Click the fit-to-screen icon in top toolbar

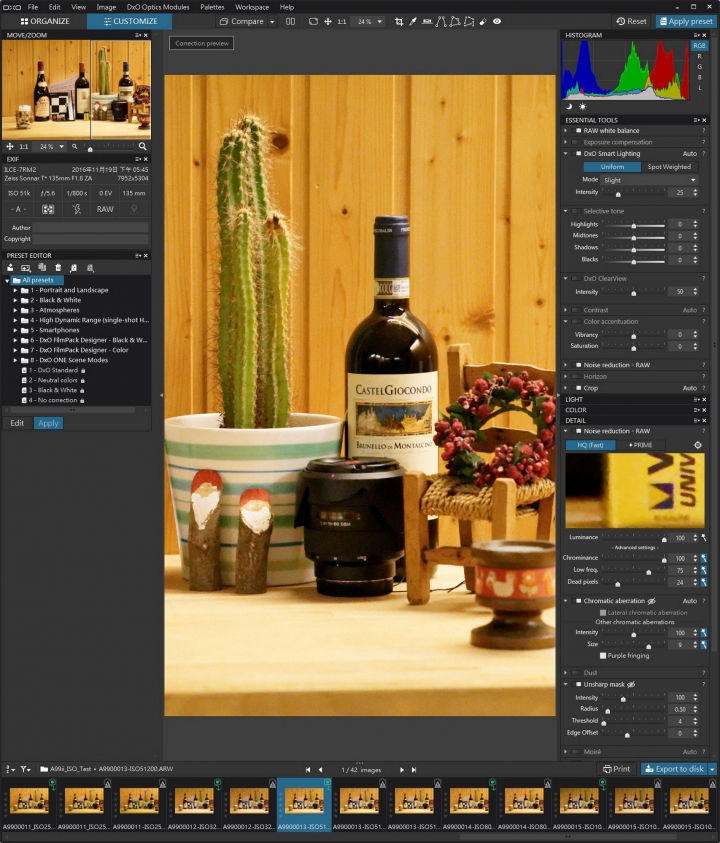point(313,22)
